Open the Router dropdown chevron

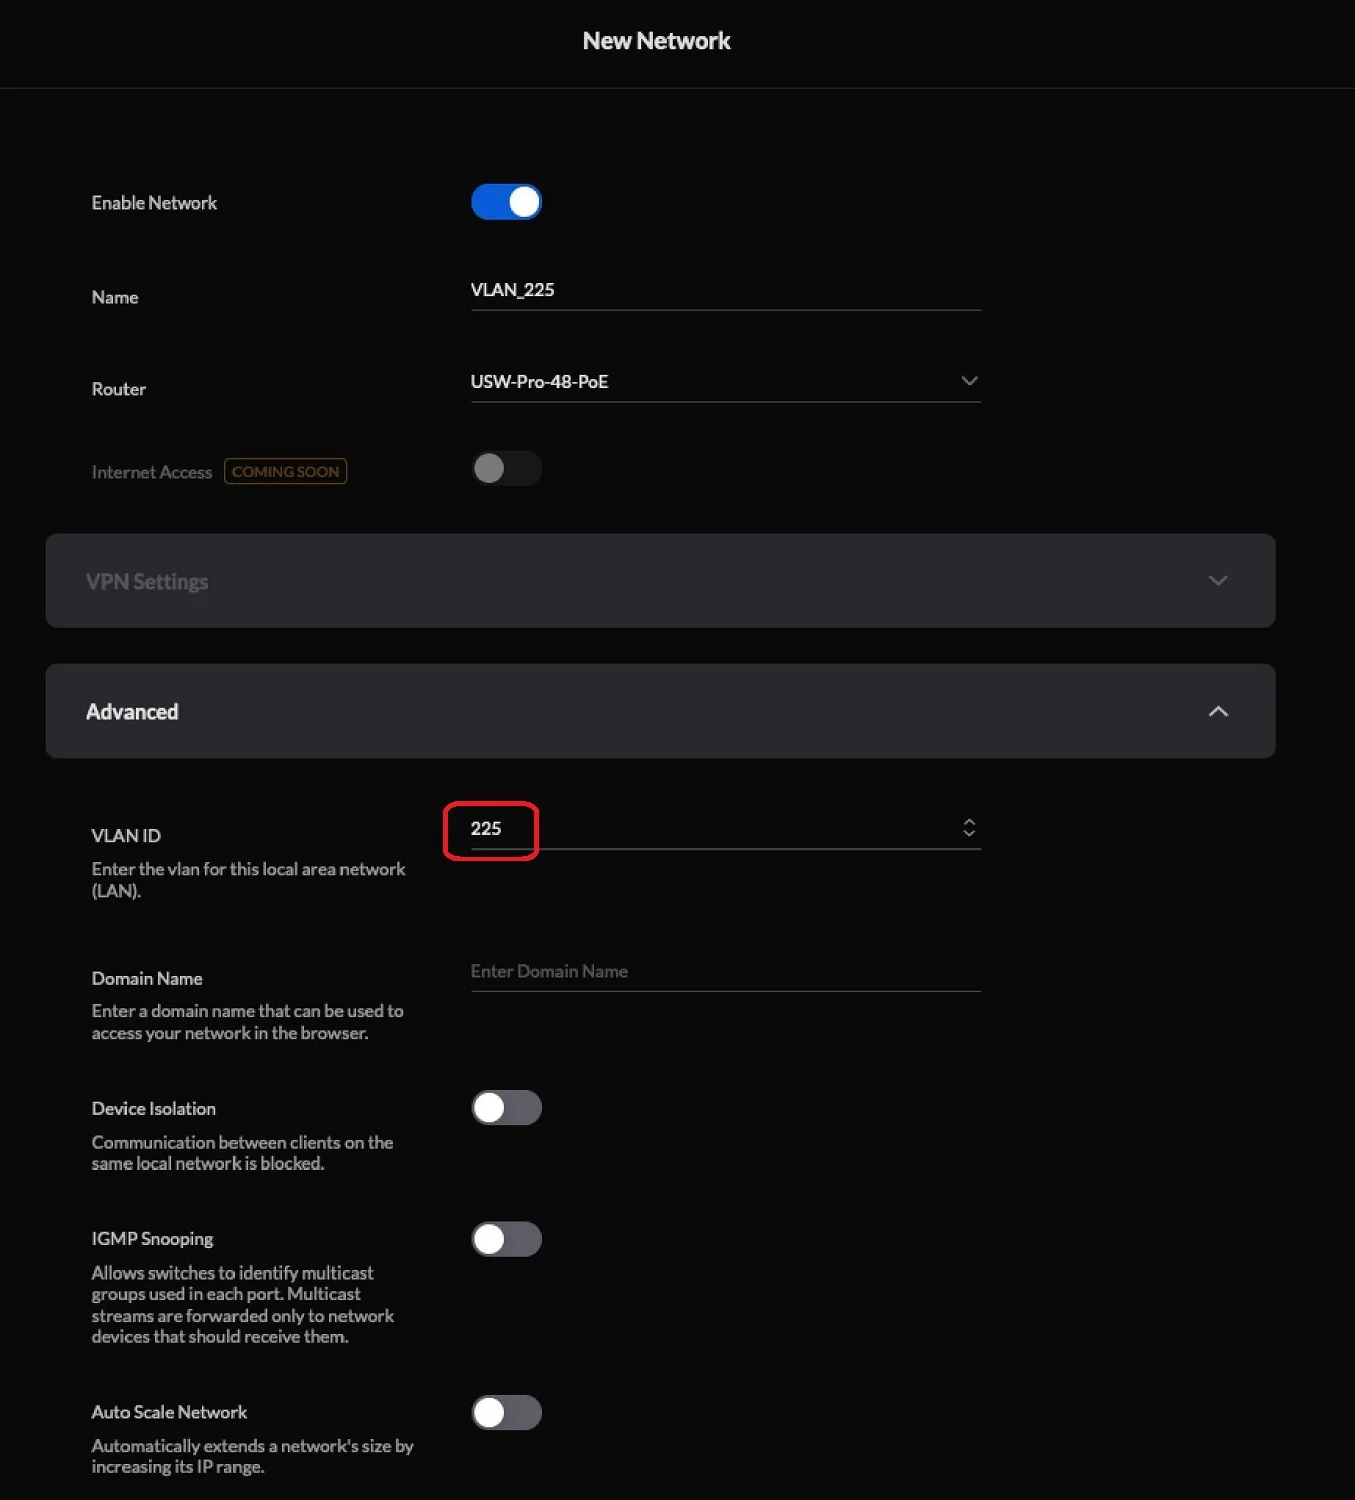(969, 381)
